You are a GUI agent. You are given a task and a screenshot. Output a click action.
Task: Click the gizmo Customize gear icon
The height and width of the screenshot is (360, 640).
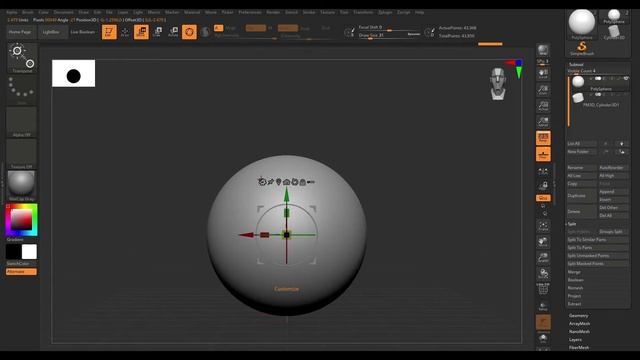(x=262, y=182)
